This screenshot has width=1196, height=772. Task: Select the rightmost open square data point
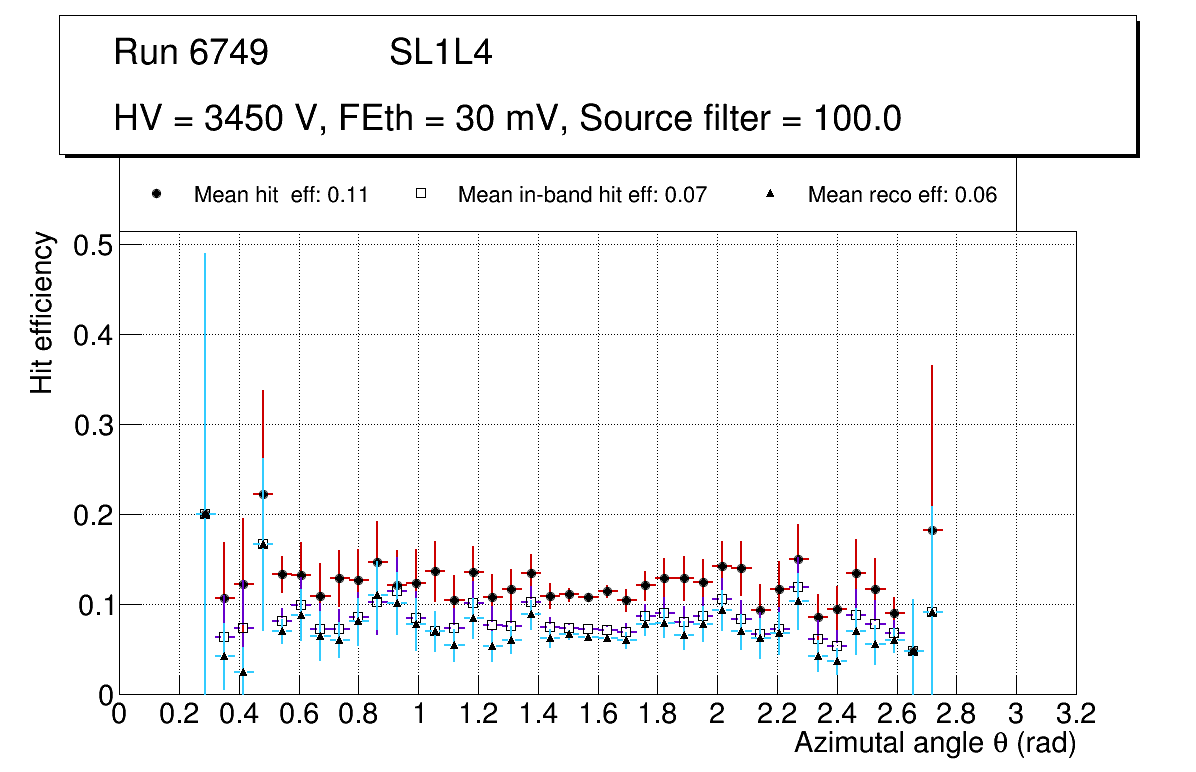coord(932,612)
